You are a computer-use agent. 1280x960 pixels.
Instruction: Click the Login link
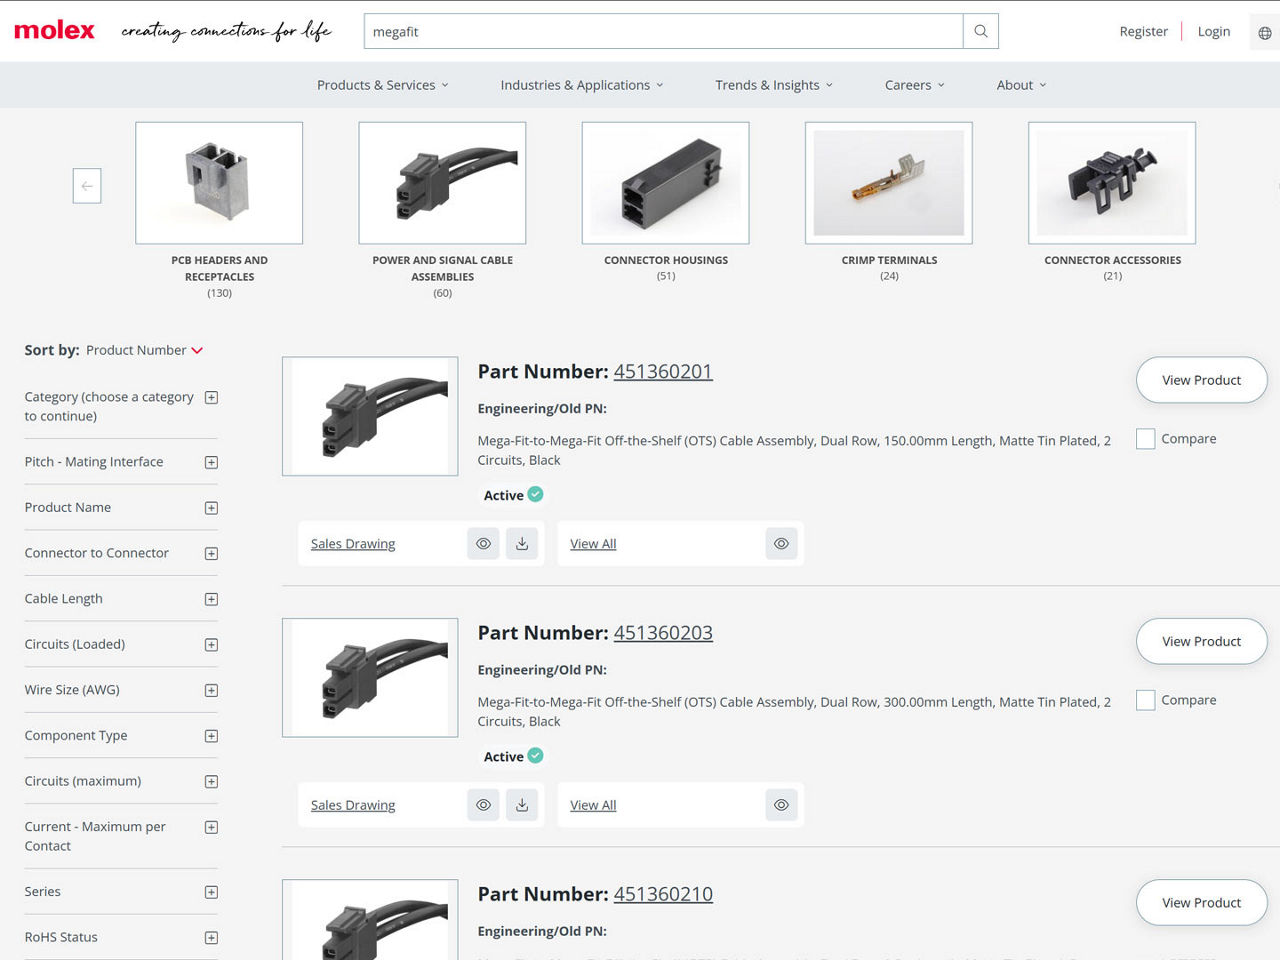[x=1214, y=31]
